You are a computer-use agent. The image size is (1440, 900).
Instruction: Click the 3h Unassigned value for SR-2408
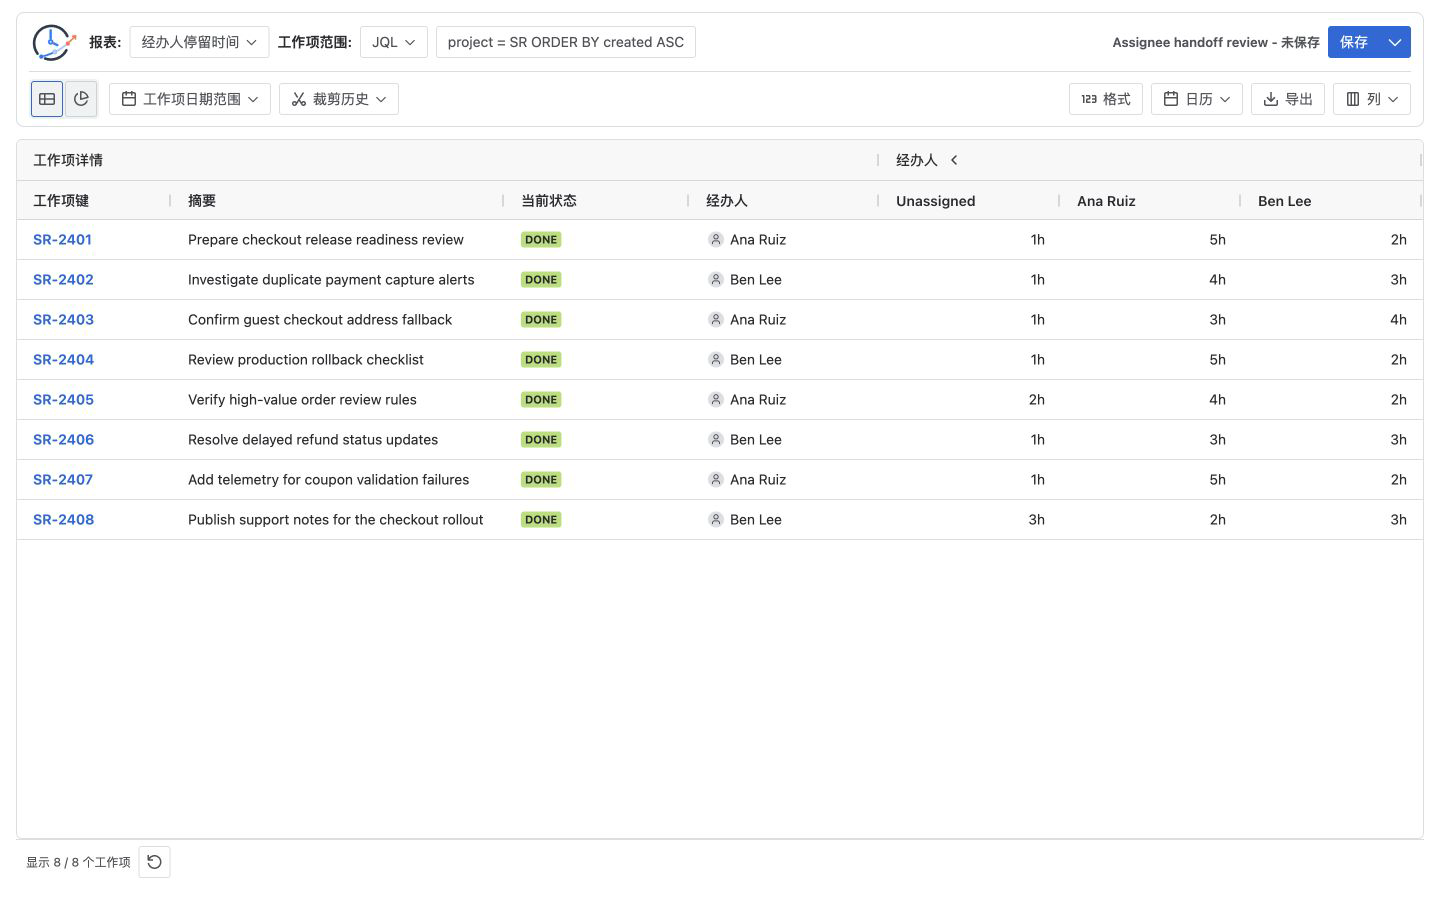(x=1036, y=520)
